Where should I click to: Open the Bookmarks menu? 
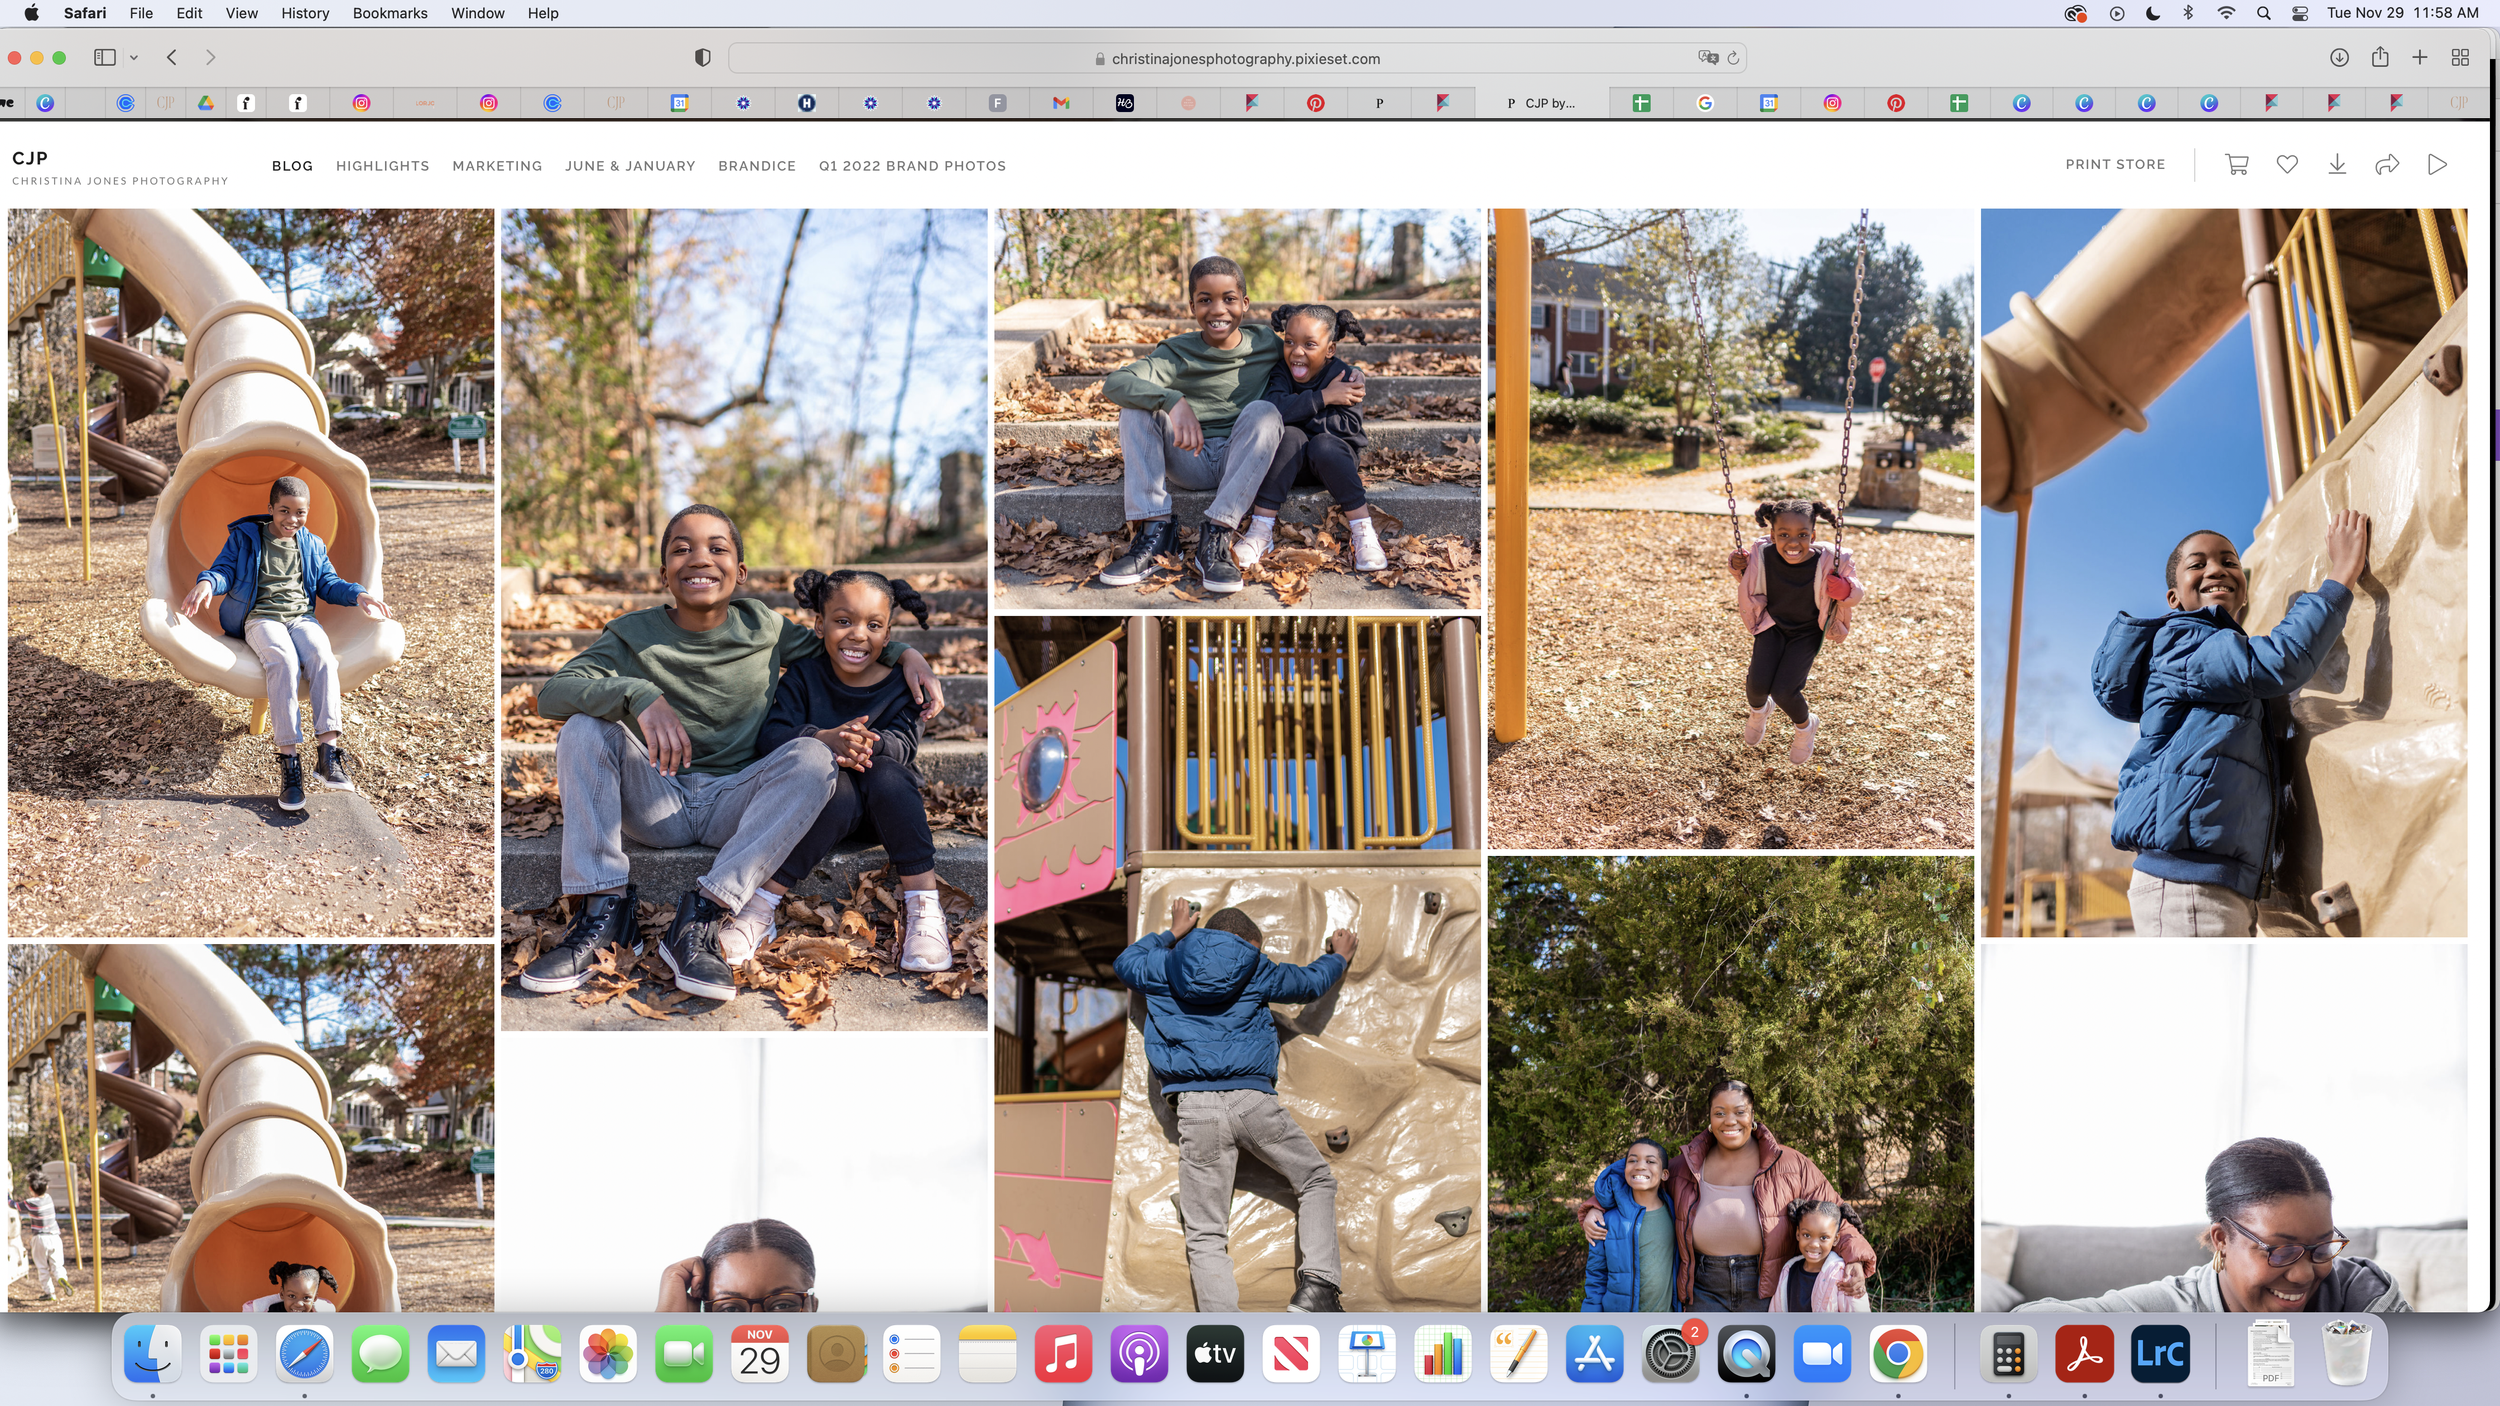click(x=390, y=13)
